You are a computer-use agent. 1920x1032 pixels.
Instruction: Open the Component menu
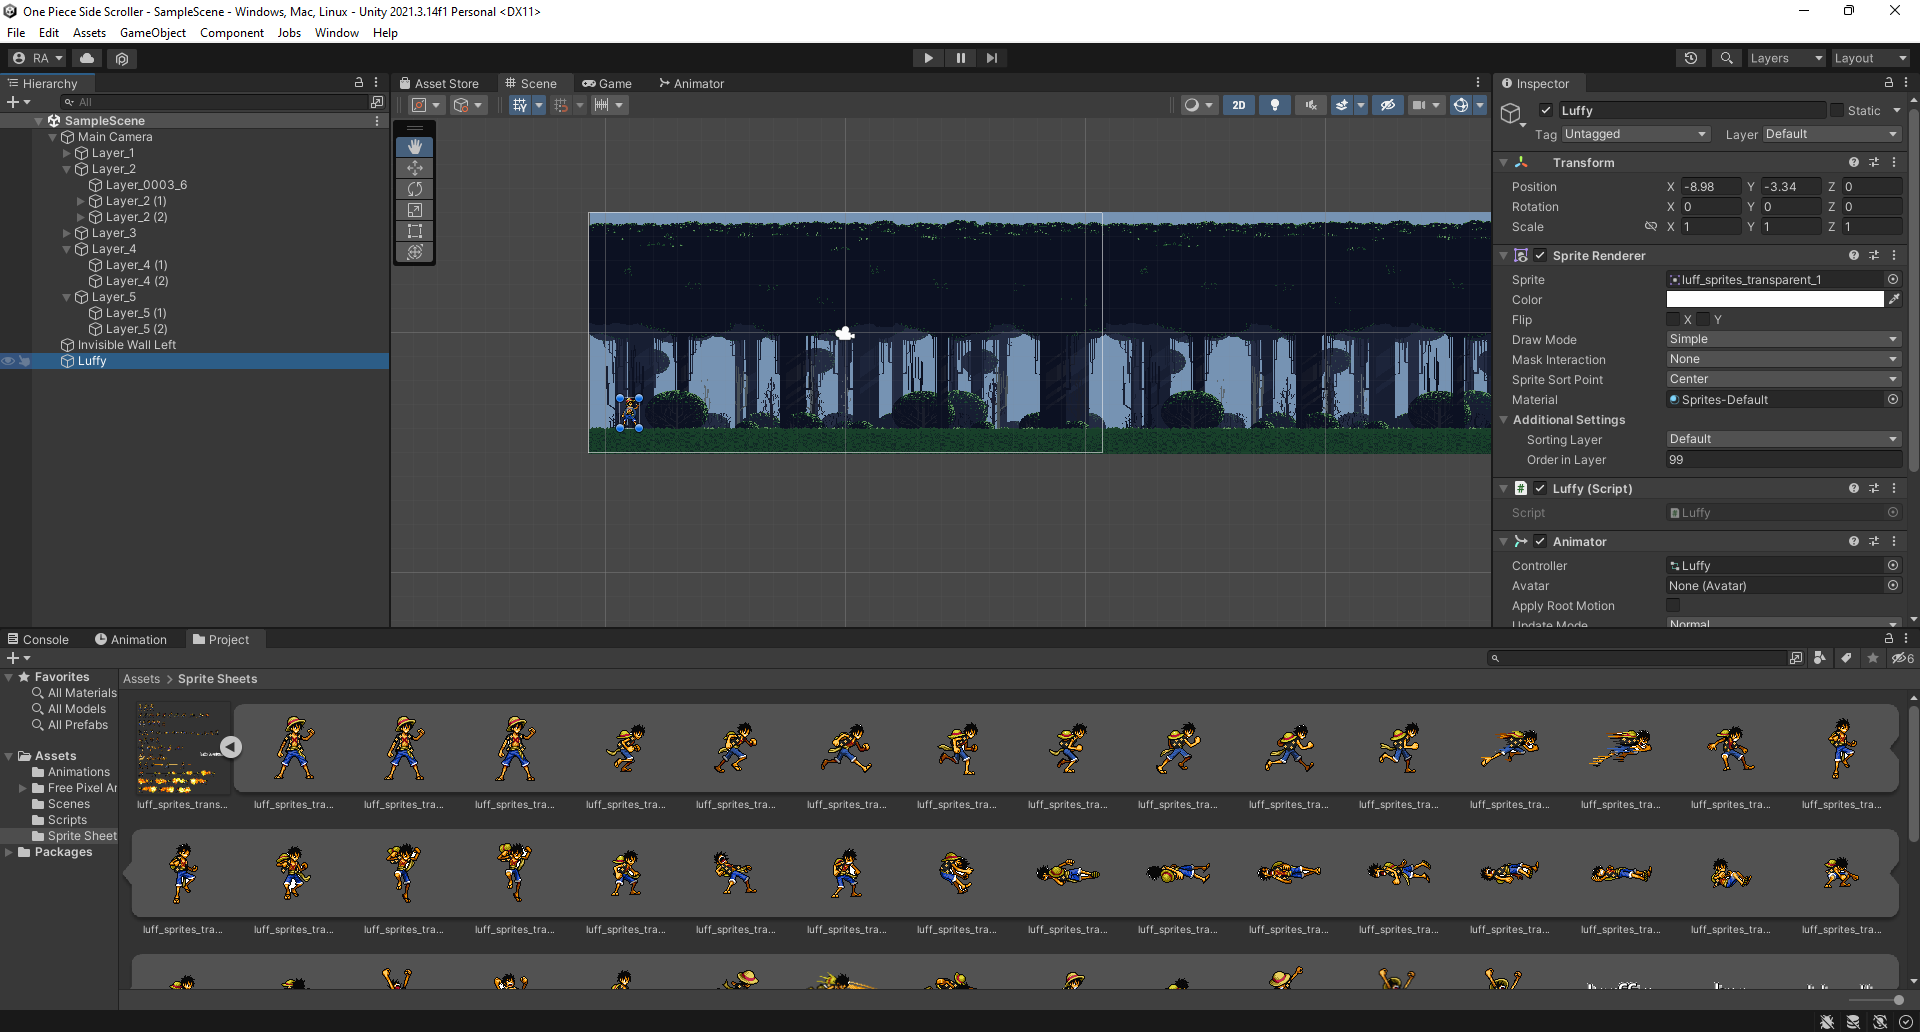coord(232,33)
